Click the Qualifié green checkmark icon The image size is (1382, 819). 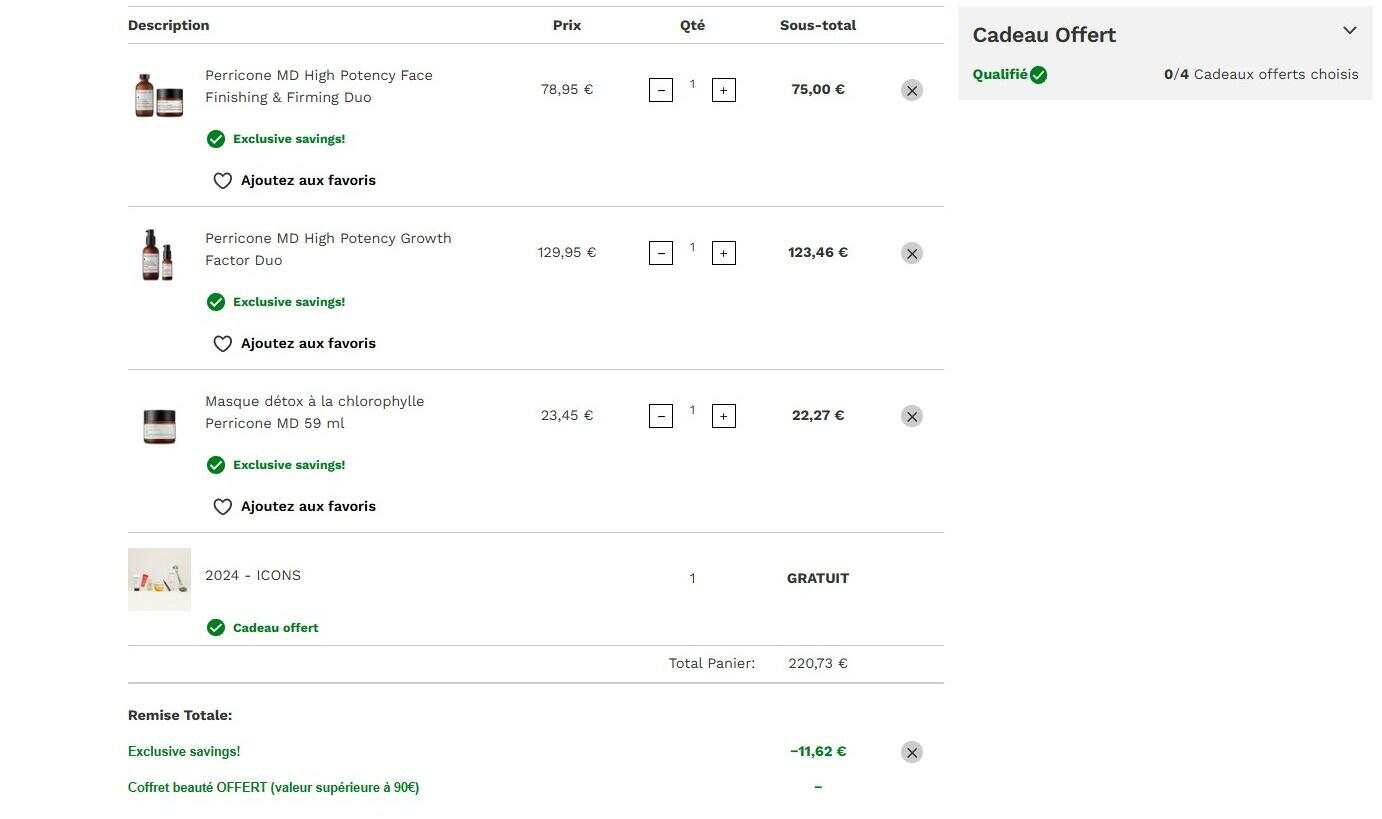(x=1038, y=75)
